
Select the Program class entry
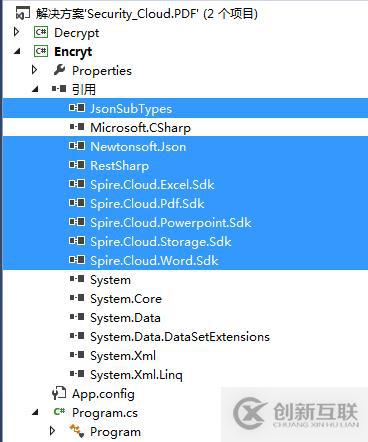point(115,432)
